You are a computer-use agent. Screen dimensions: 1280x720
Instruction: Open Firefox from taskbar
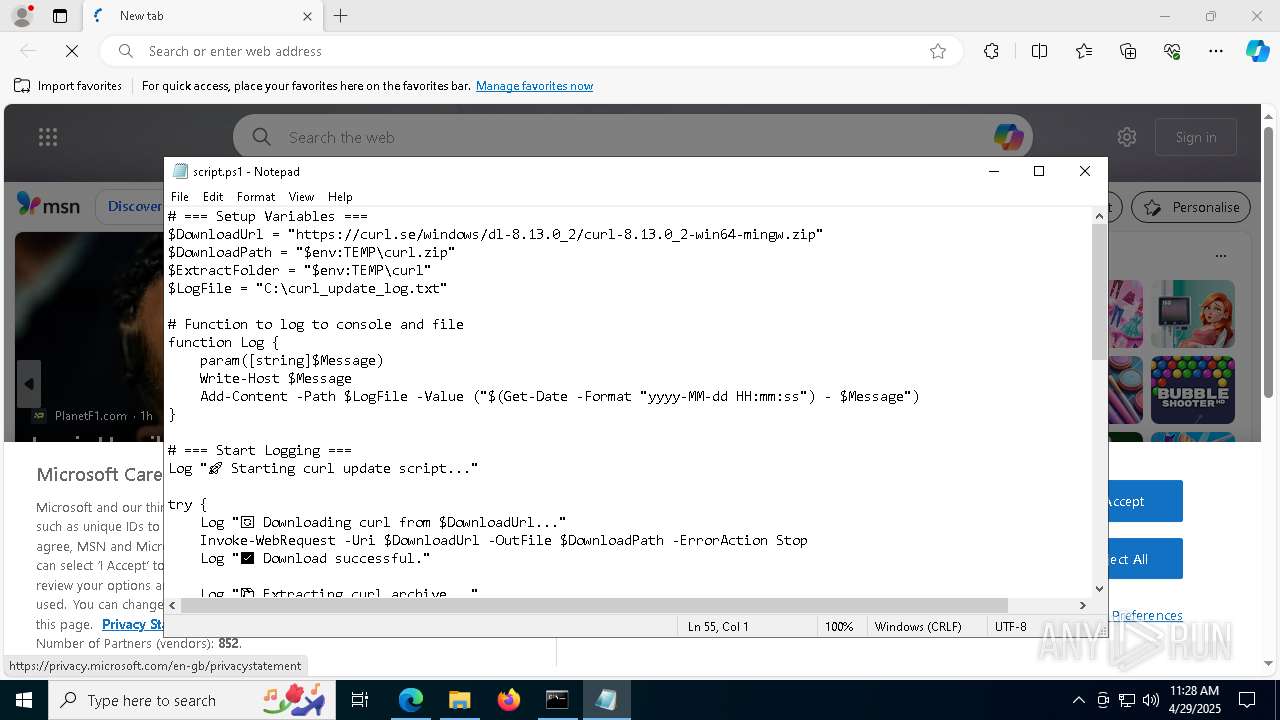point(508,700)
